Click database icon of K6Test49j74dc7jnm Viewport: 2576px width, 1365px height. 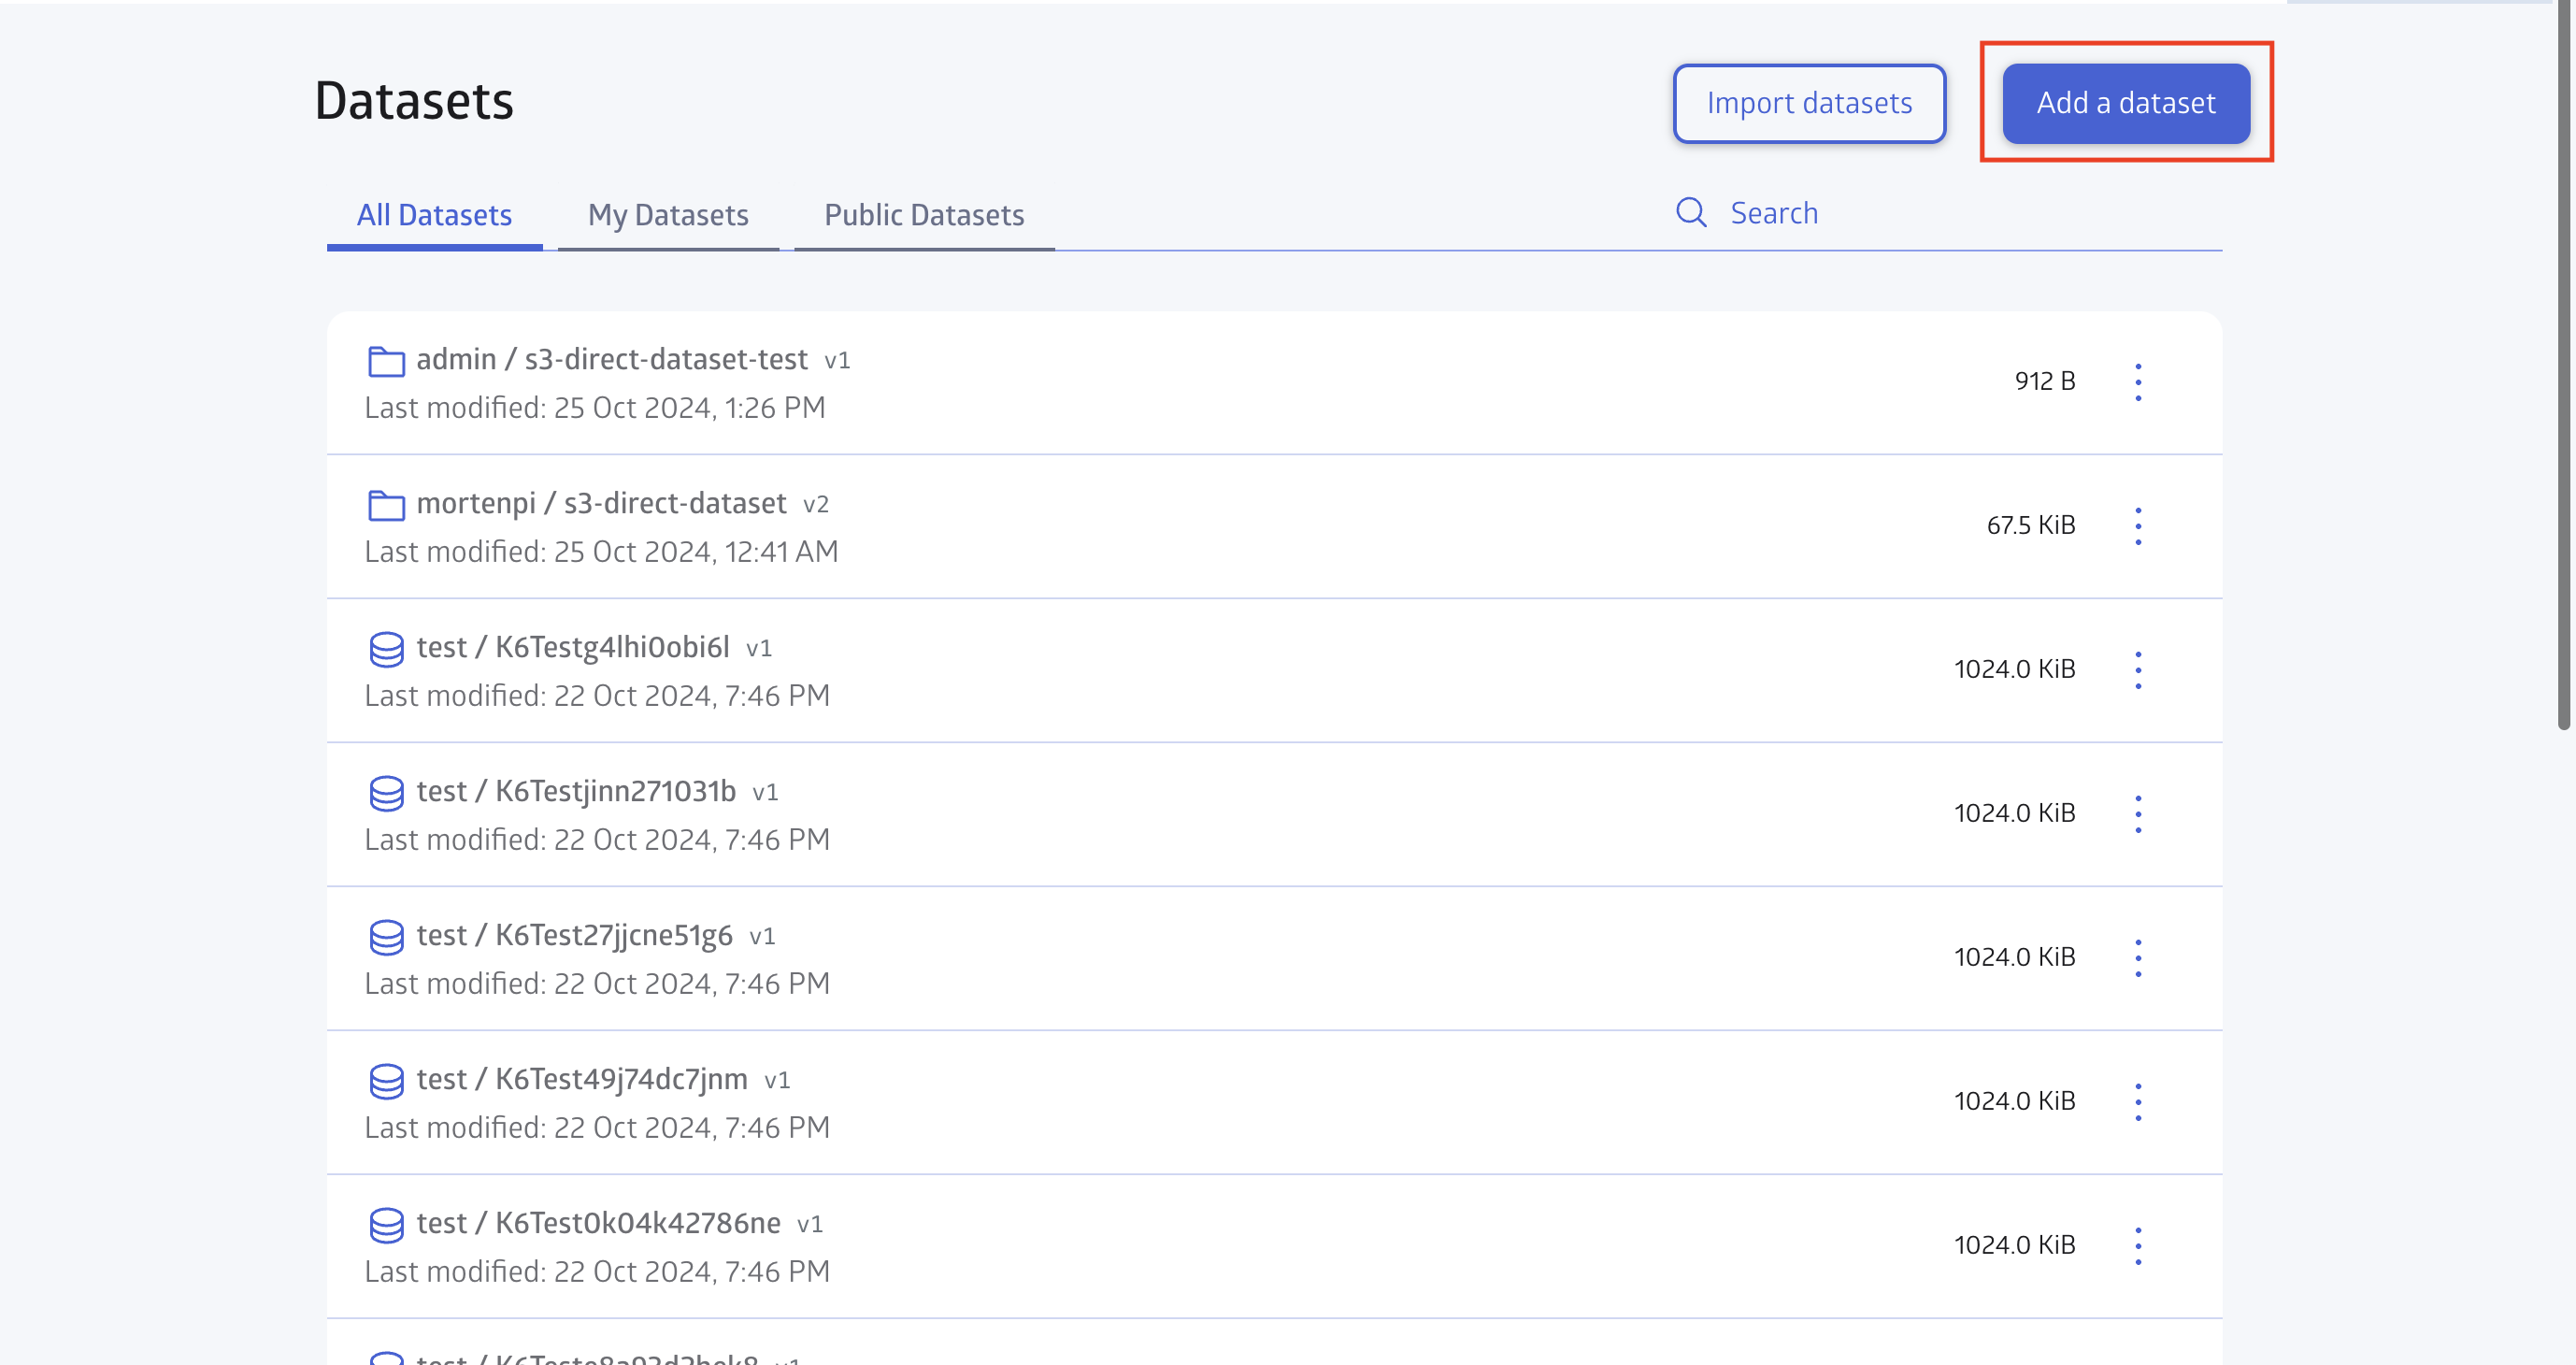(x=386, y=1081)
